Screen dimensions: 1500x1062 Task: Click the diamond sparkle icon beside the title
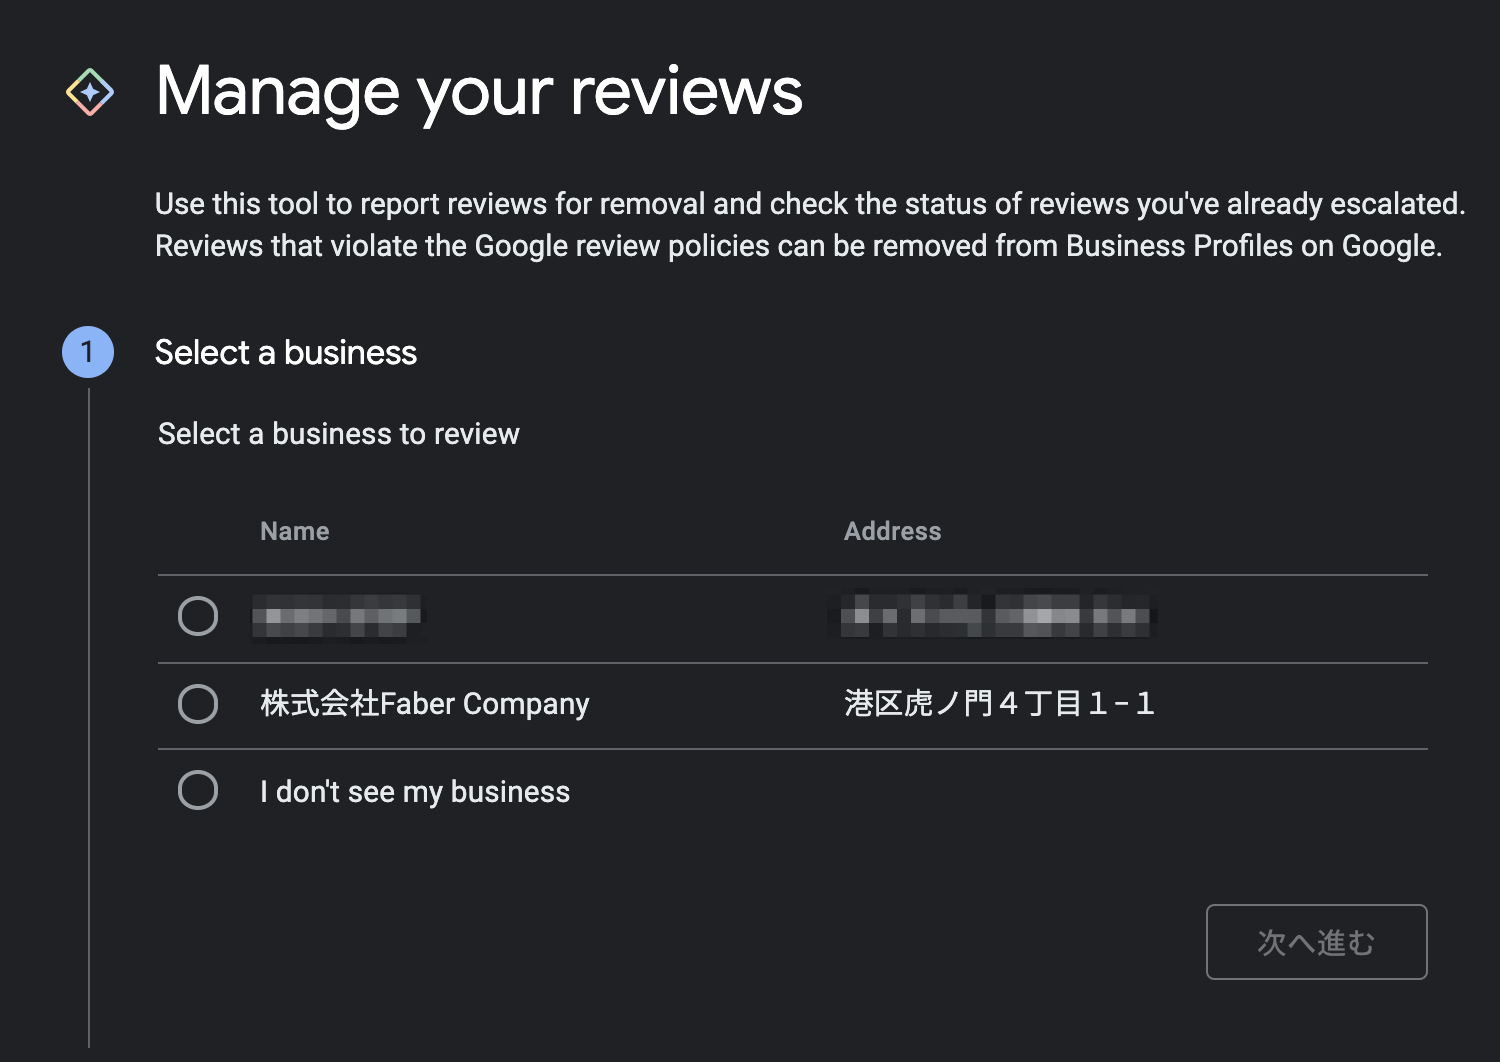pyautogui.click(x=90, y=92)
